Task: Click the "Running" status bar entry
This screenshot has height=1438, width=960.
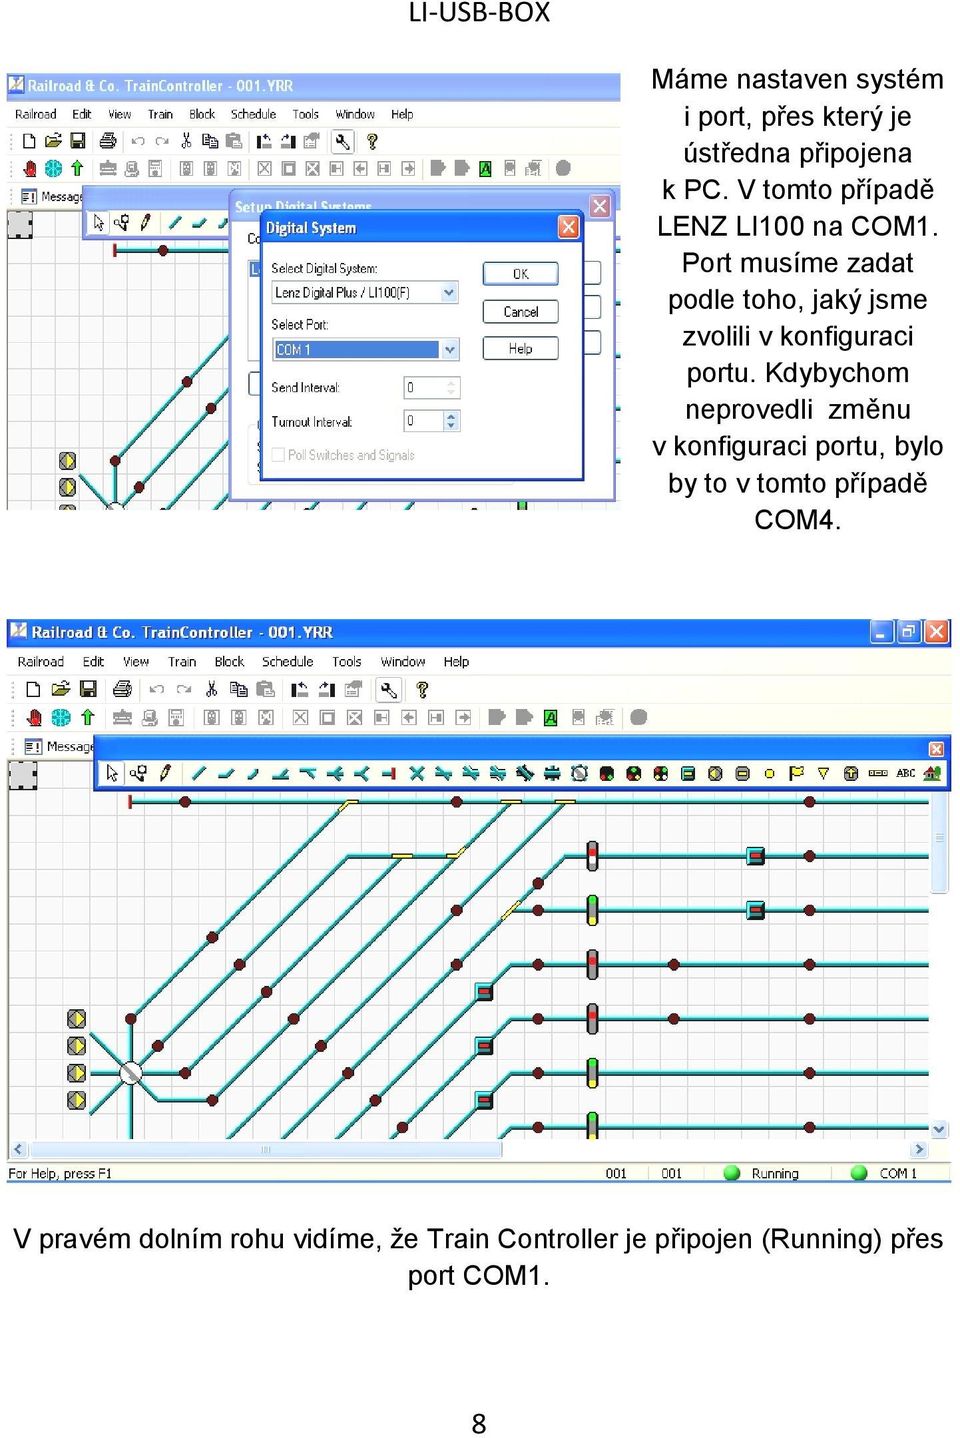Action: (775, 1173)
